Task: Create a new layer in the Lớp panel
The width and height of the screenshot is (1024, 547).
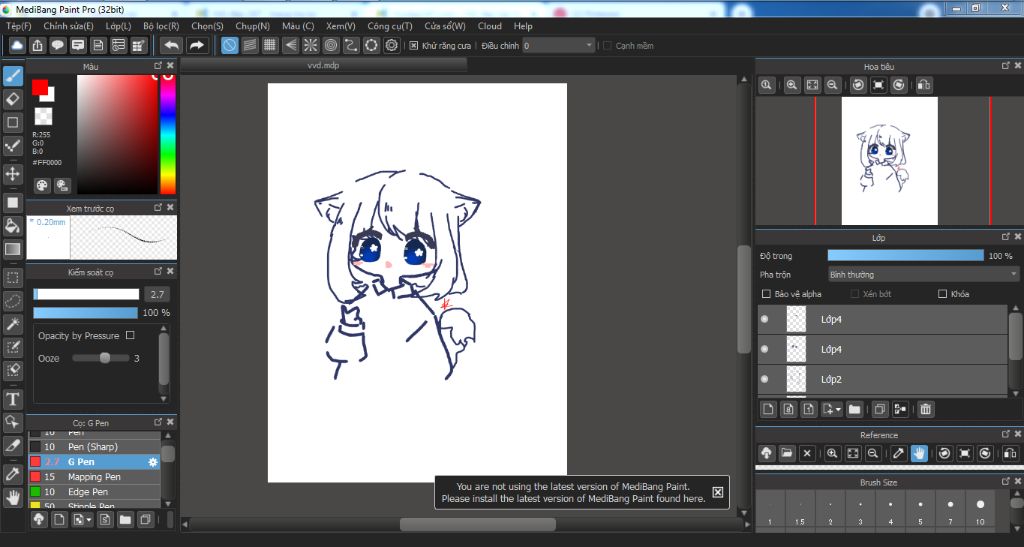Action: pyautogui.click(x=768, y=409)
